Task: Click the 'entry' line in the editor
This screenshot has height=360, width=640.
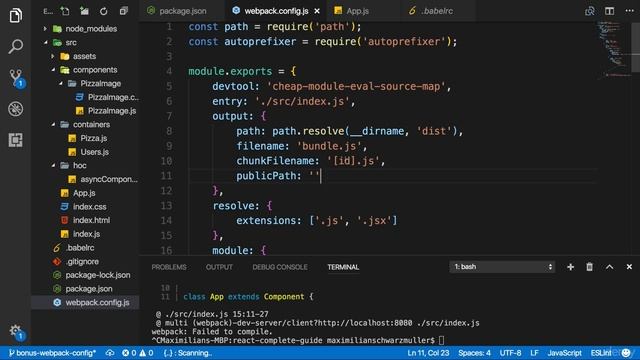Action: tap(284, 101)
